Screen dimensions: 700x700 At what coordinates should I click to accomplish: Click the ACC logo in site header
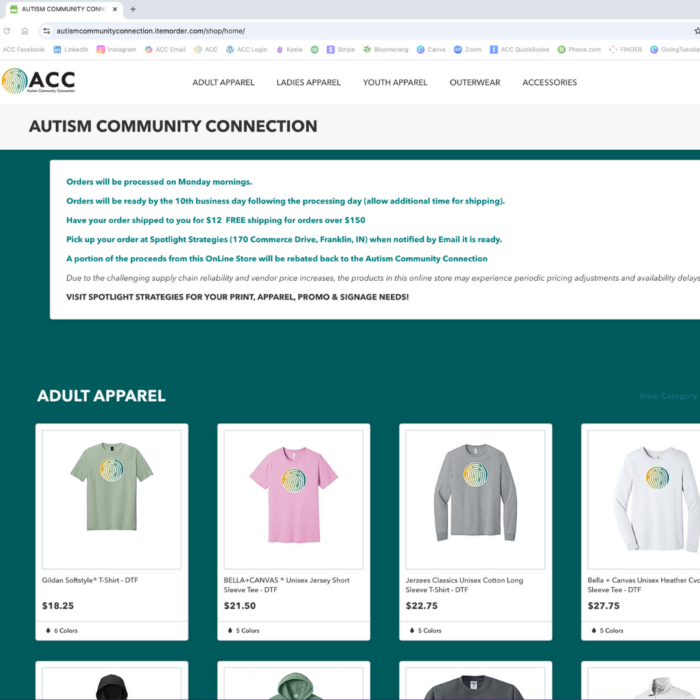click(x=38, y=81)
